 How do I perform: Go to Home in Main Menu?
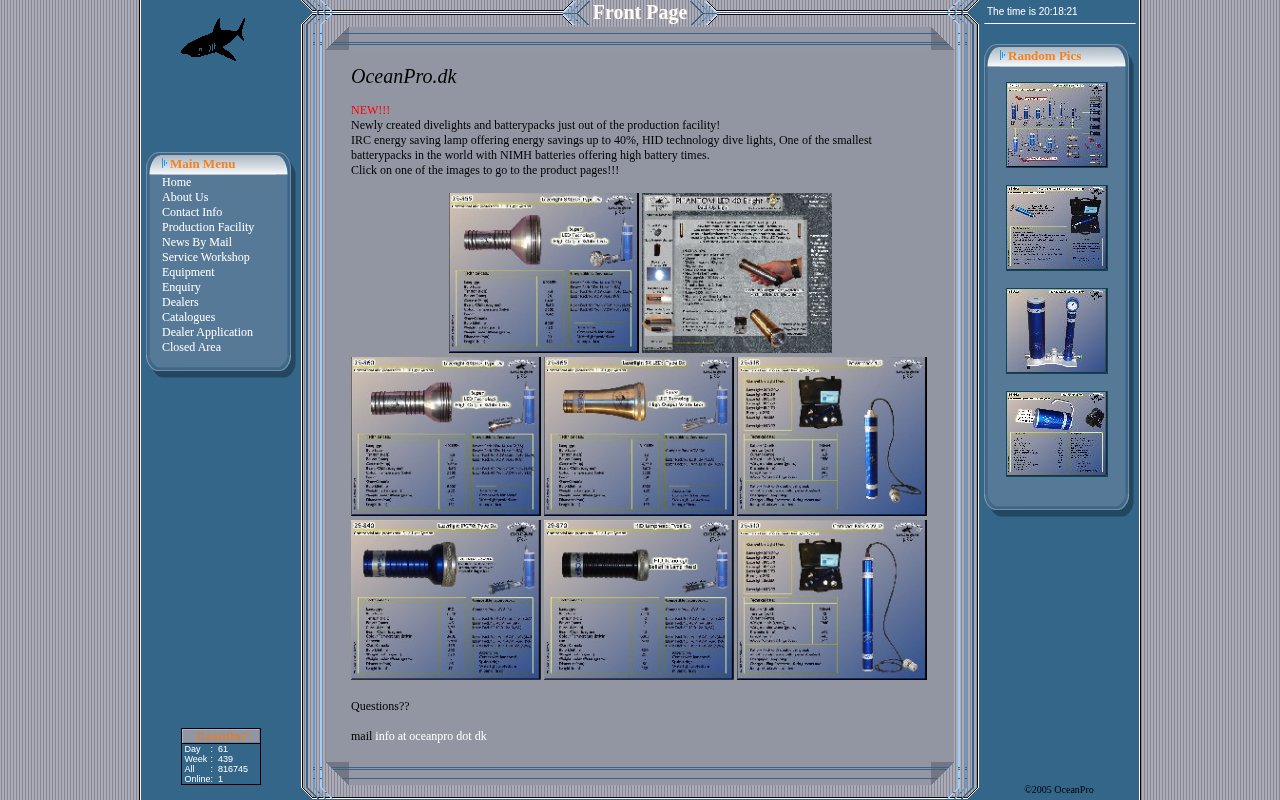point(176,182)
